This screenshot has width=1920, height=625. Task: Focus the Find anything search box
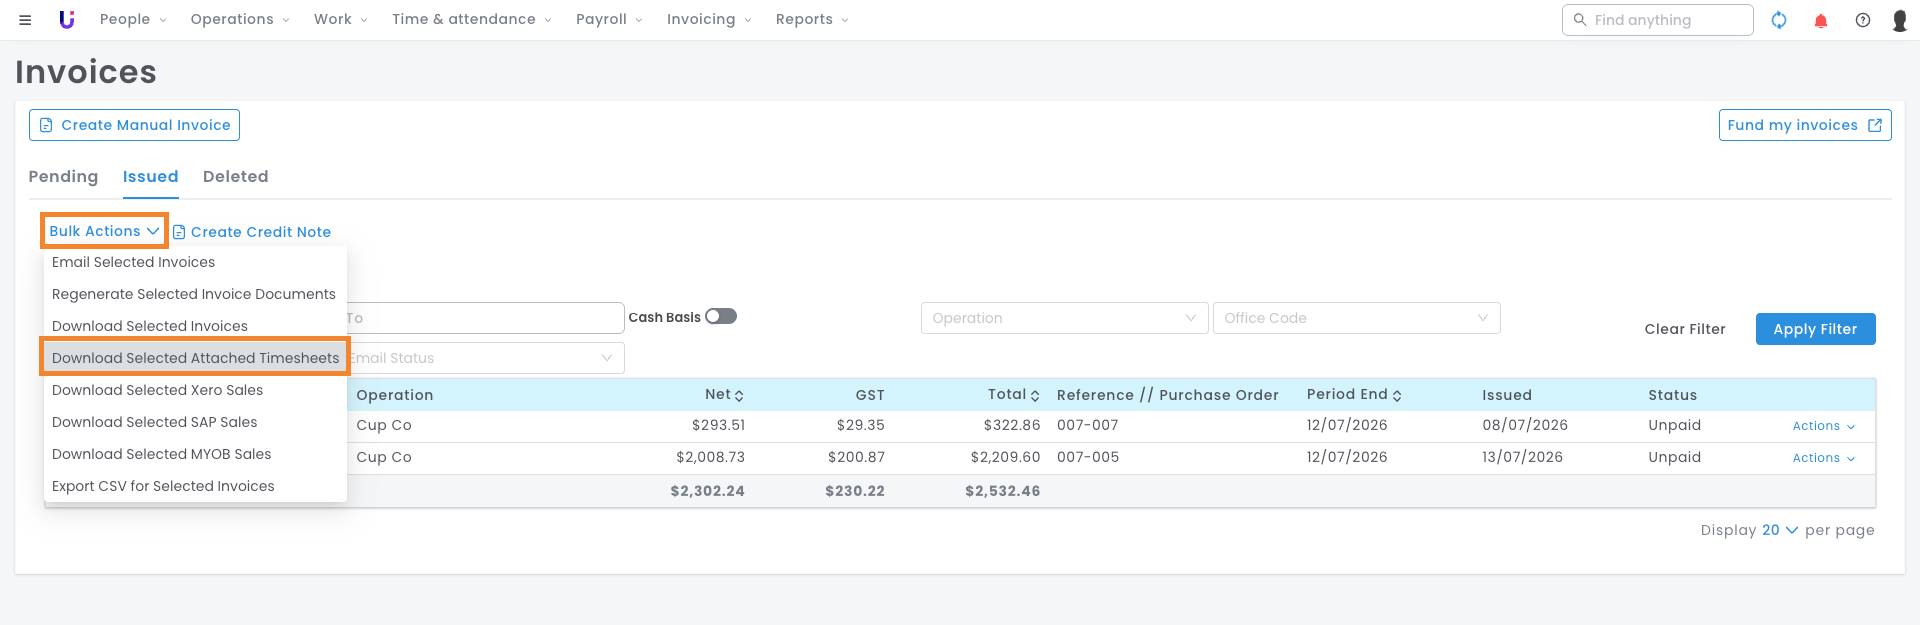tap(1657, 20)
